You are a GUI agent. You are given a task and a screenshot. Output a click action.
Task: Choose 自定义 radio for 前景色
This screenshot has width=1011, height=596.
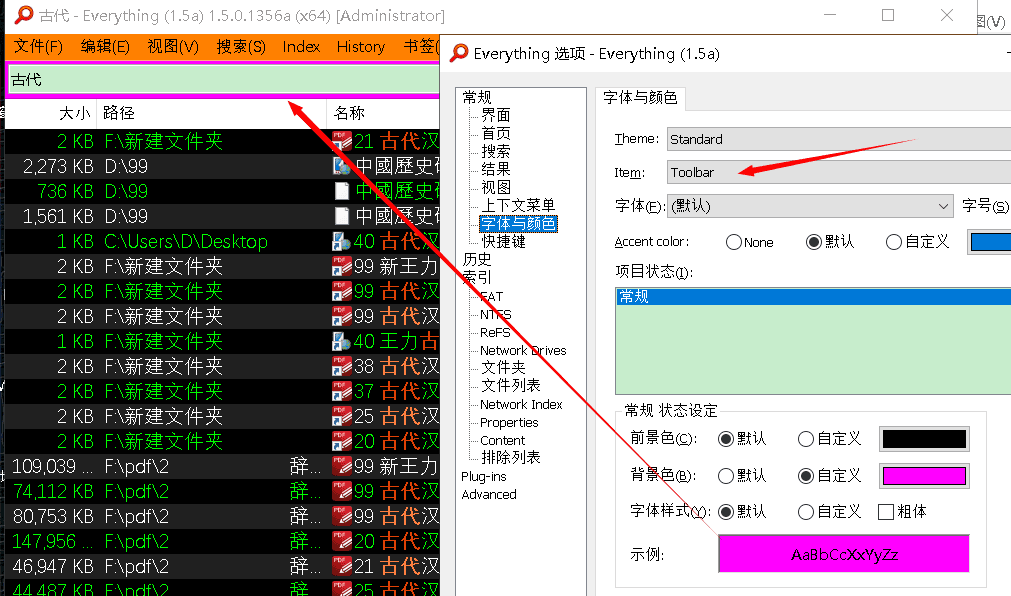click(x=806, y=439)
